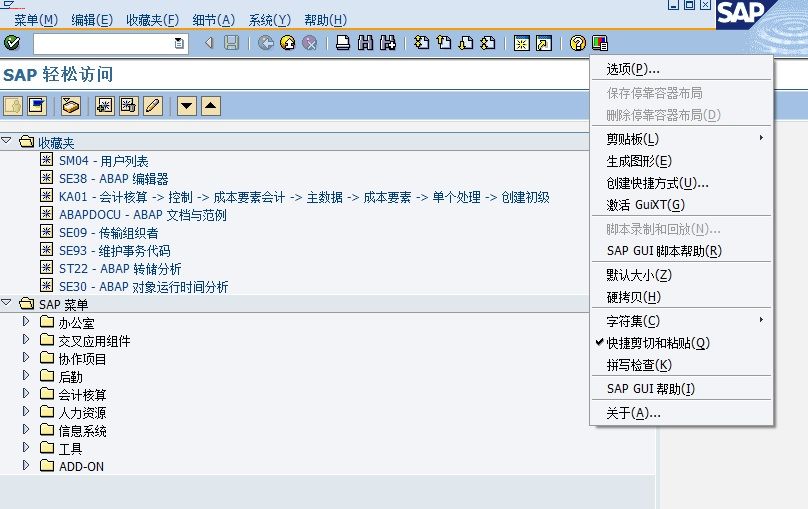
Task: Click the Previous Page icon
Action: [444, 43]
